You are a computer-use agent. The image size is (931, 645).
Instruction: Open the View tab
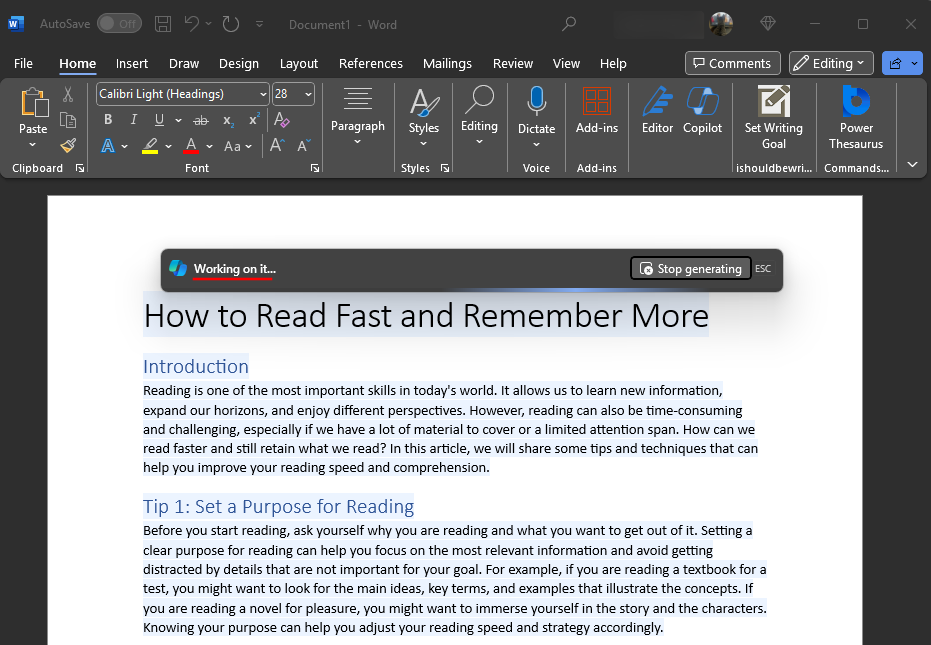pos(566,64)
